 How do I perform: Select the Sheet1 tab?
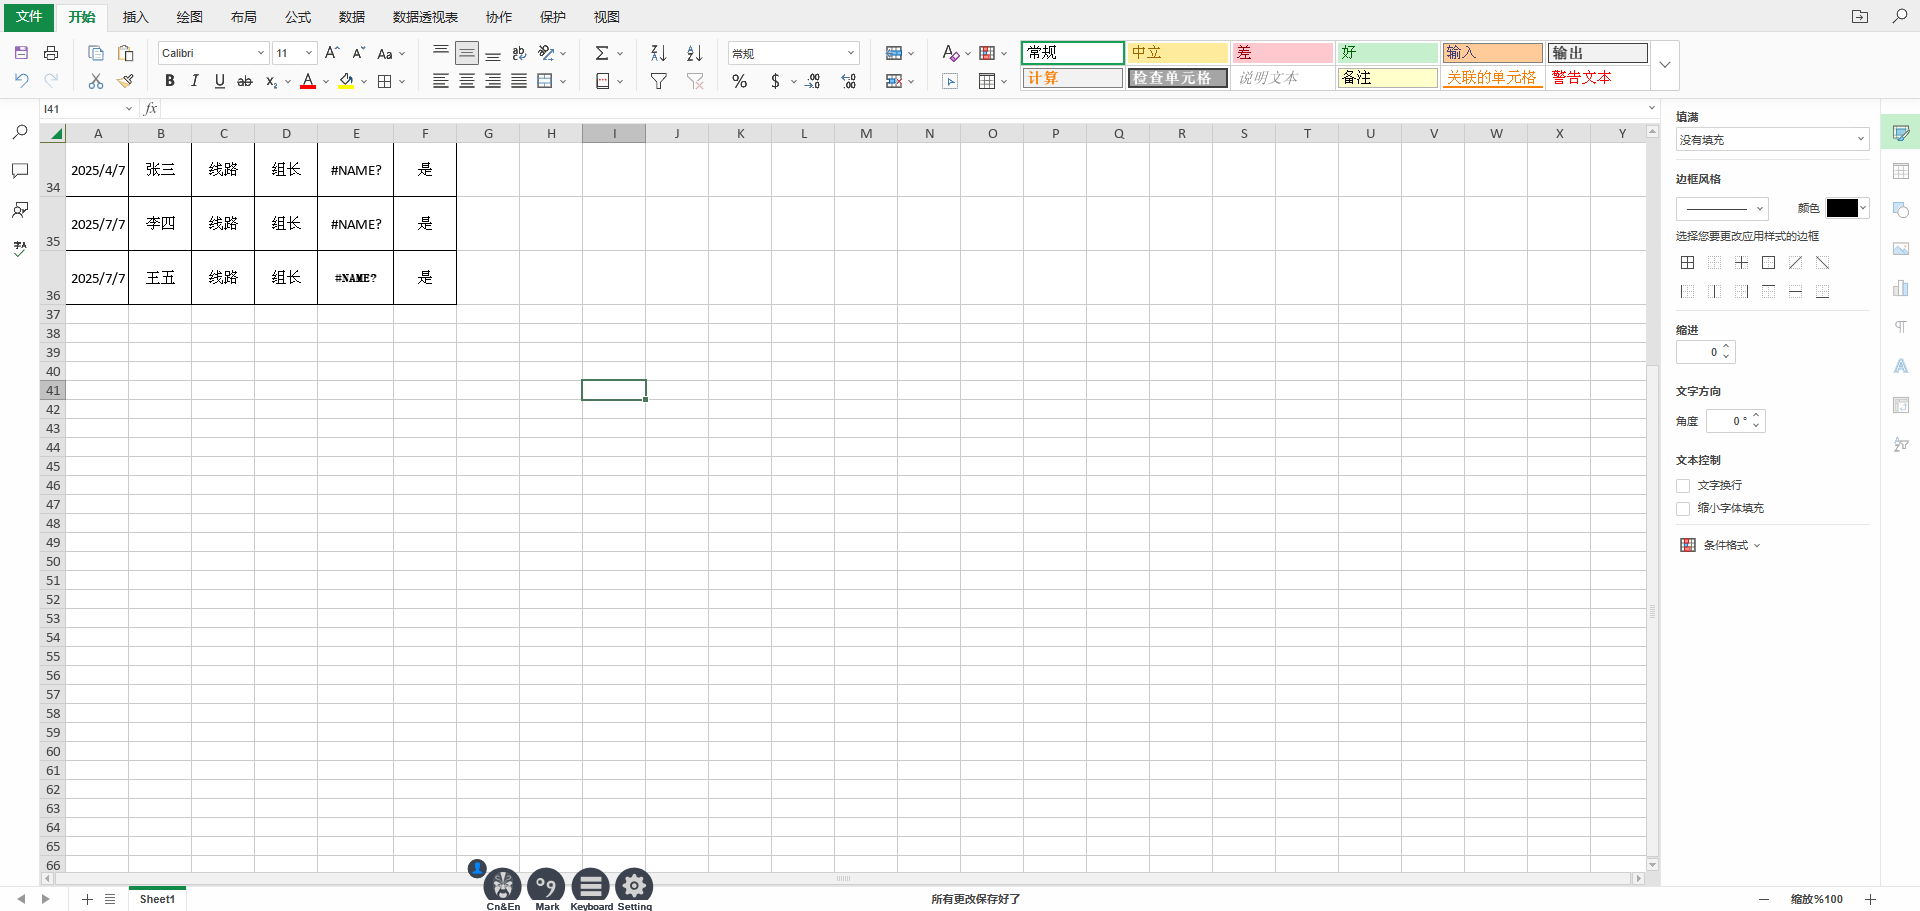[157, 899]
